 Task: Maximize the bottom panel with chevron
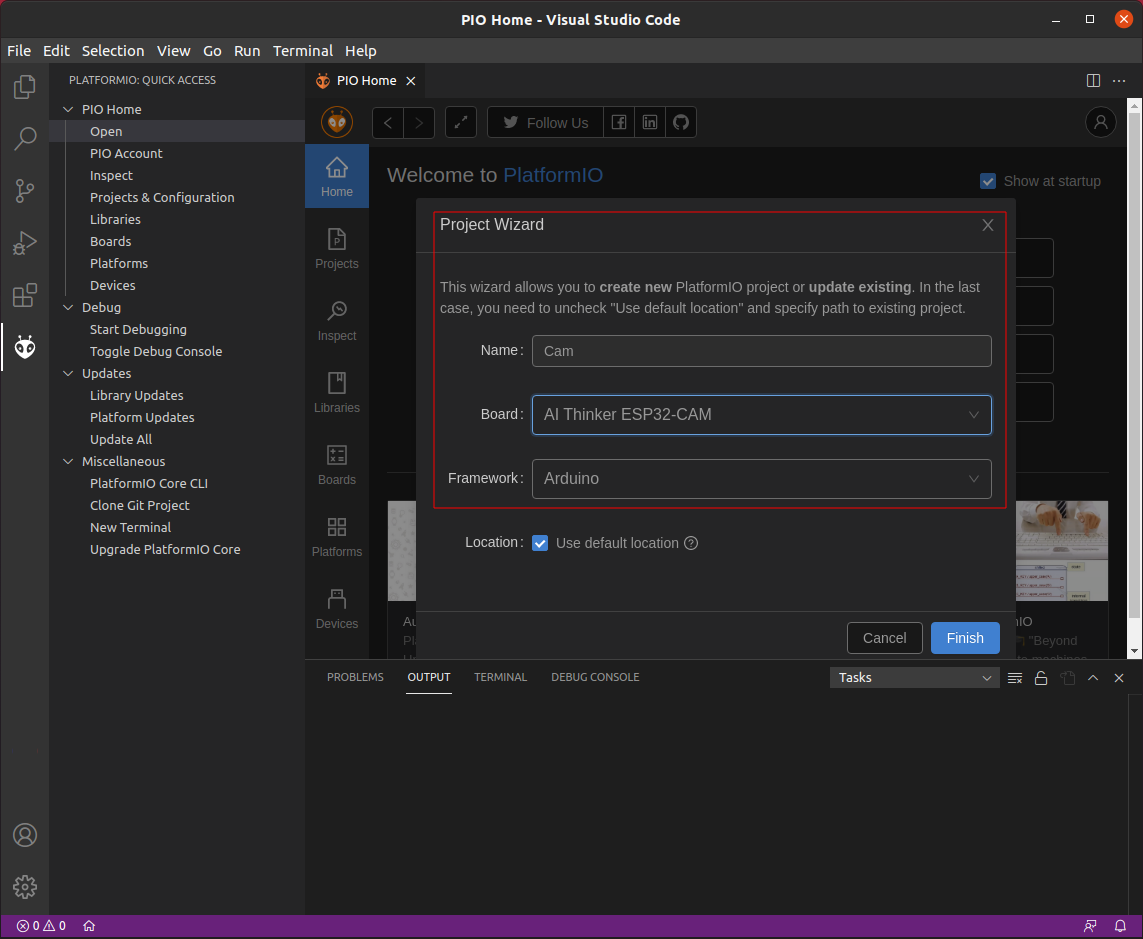coord(1093,678)
